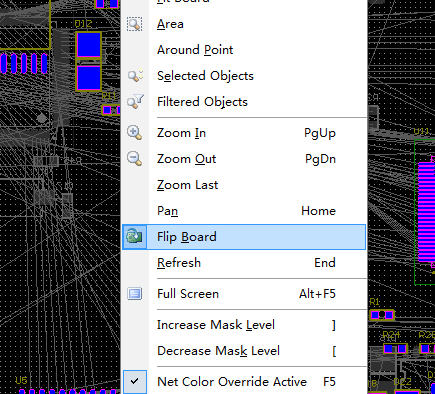Select Decrease Mask Level entry
The image size is (435, 394).
coord(244,351)
